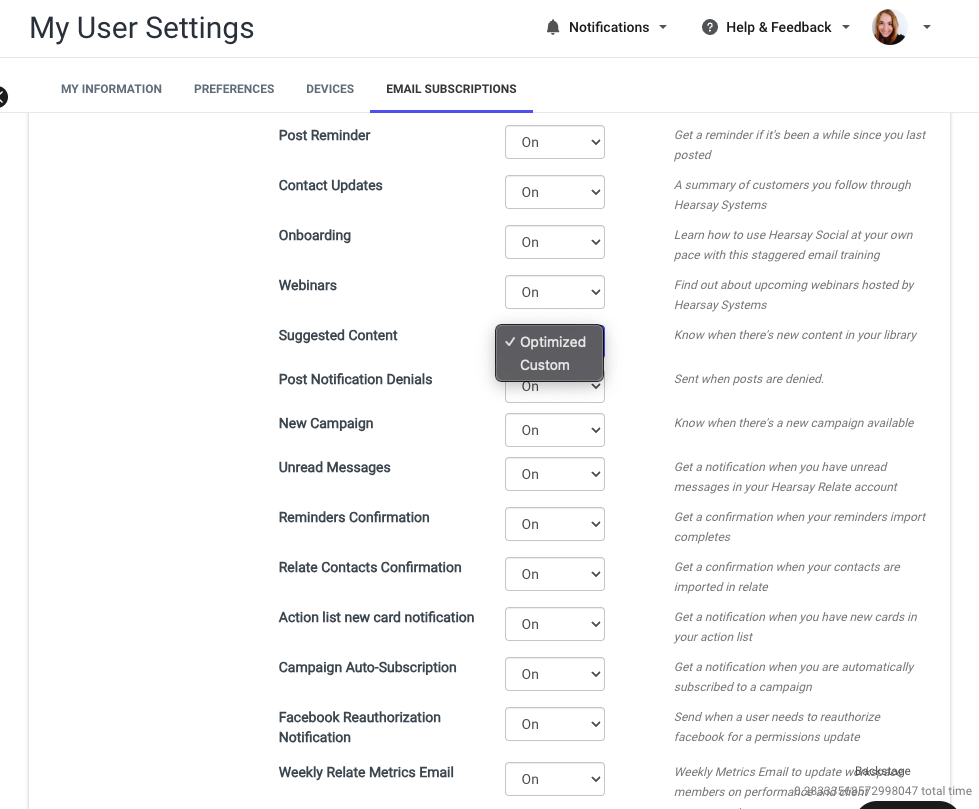This screenshot has height=809, width=979.
Task: Open the Post Reminder On dropdown
Action: [x=554, y=142]
